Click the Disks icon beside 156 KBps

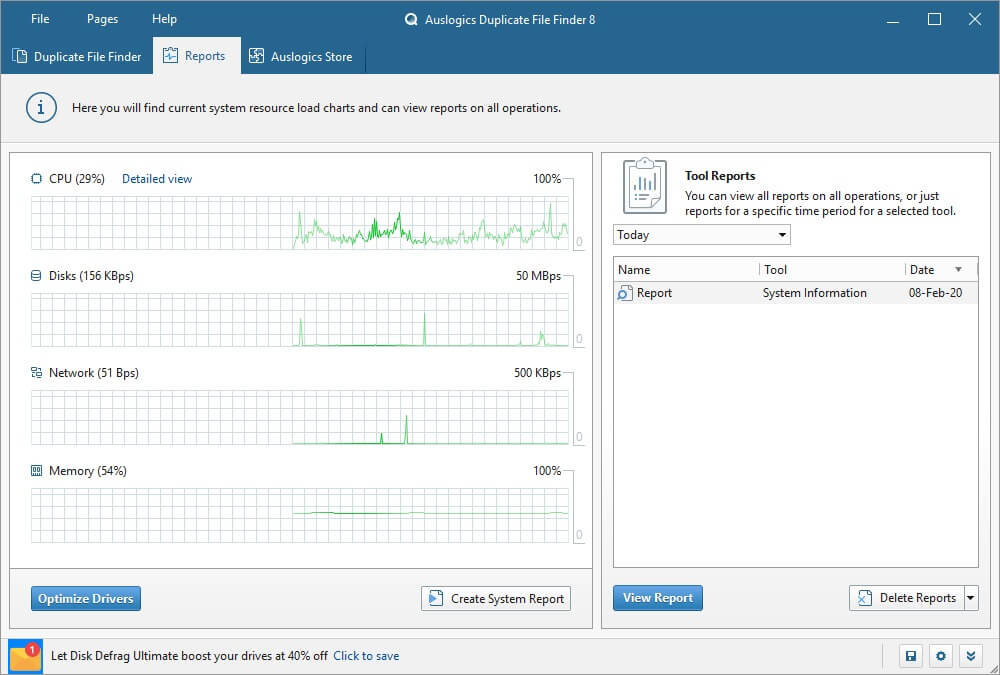(x=37, y=276)
